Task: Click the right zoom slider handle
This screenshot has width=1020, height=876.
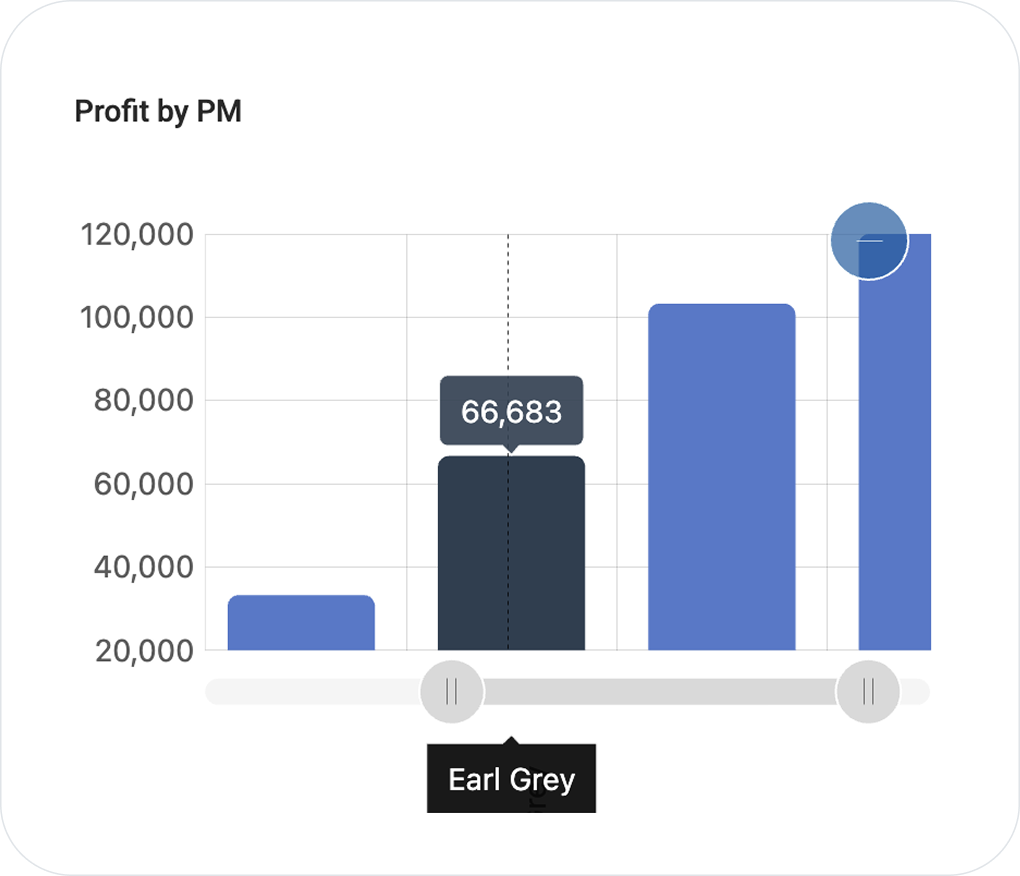Action: (868, 691)
